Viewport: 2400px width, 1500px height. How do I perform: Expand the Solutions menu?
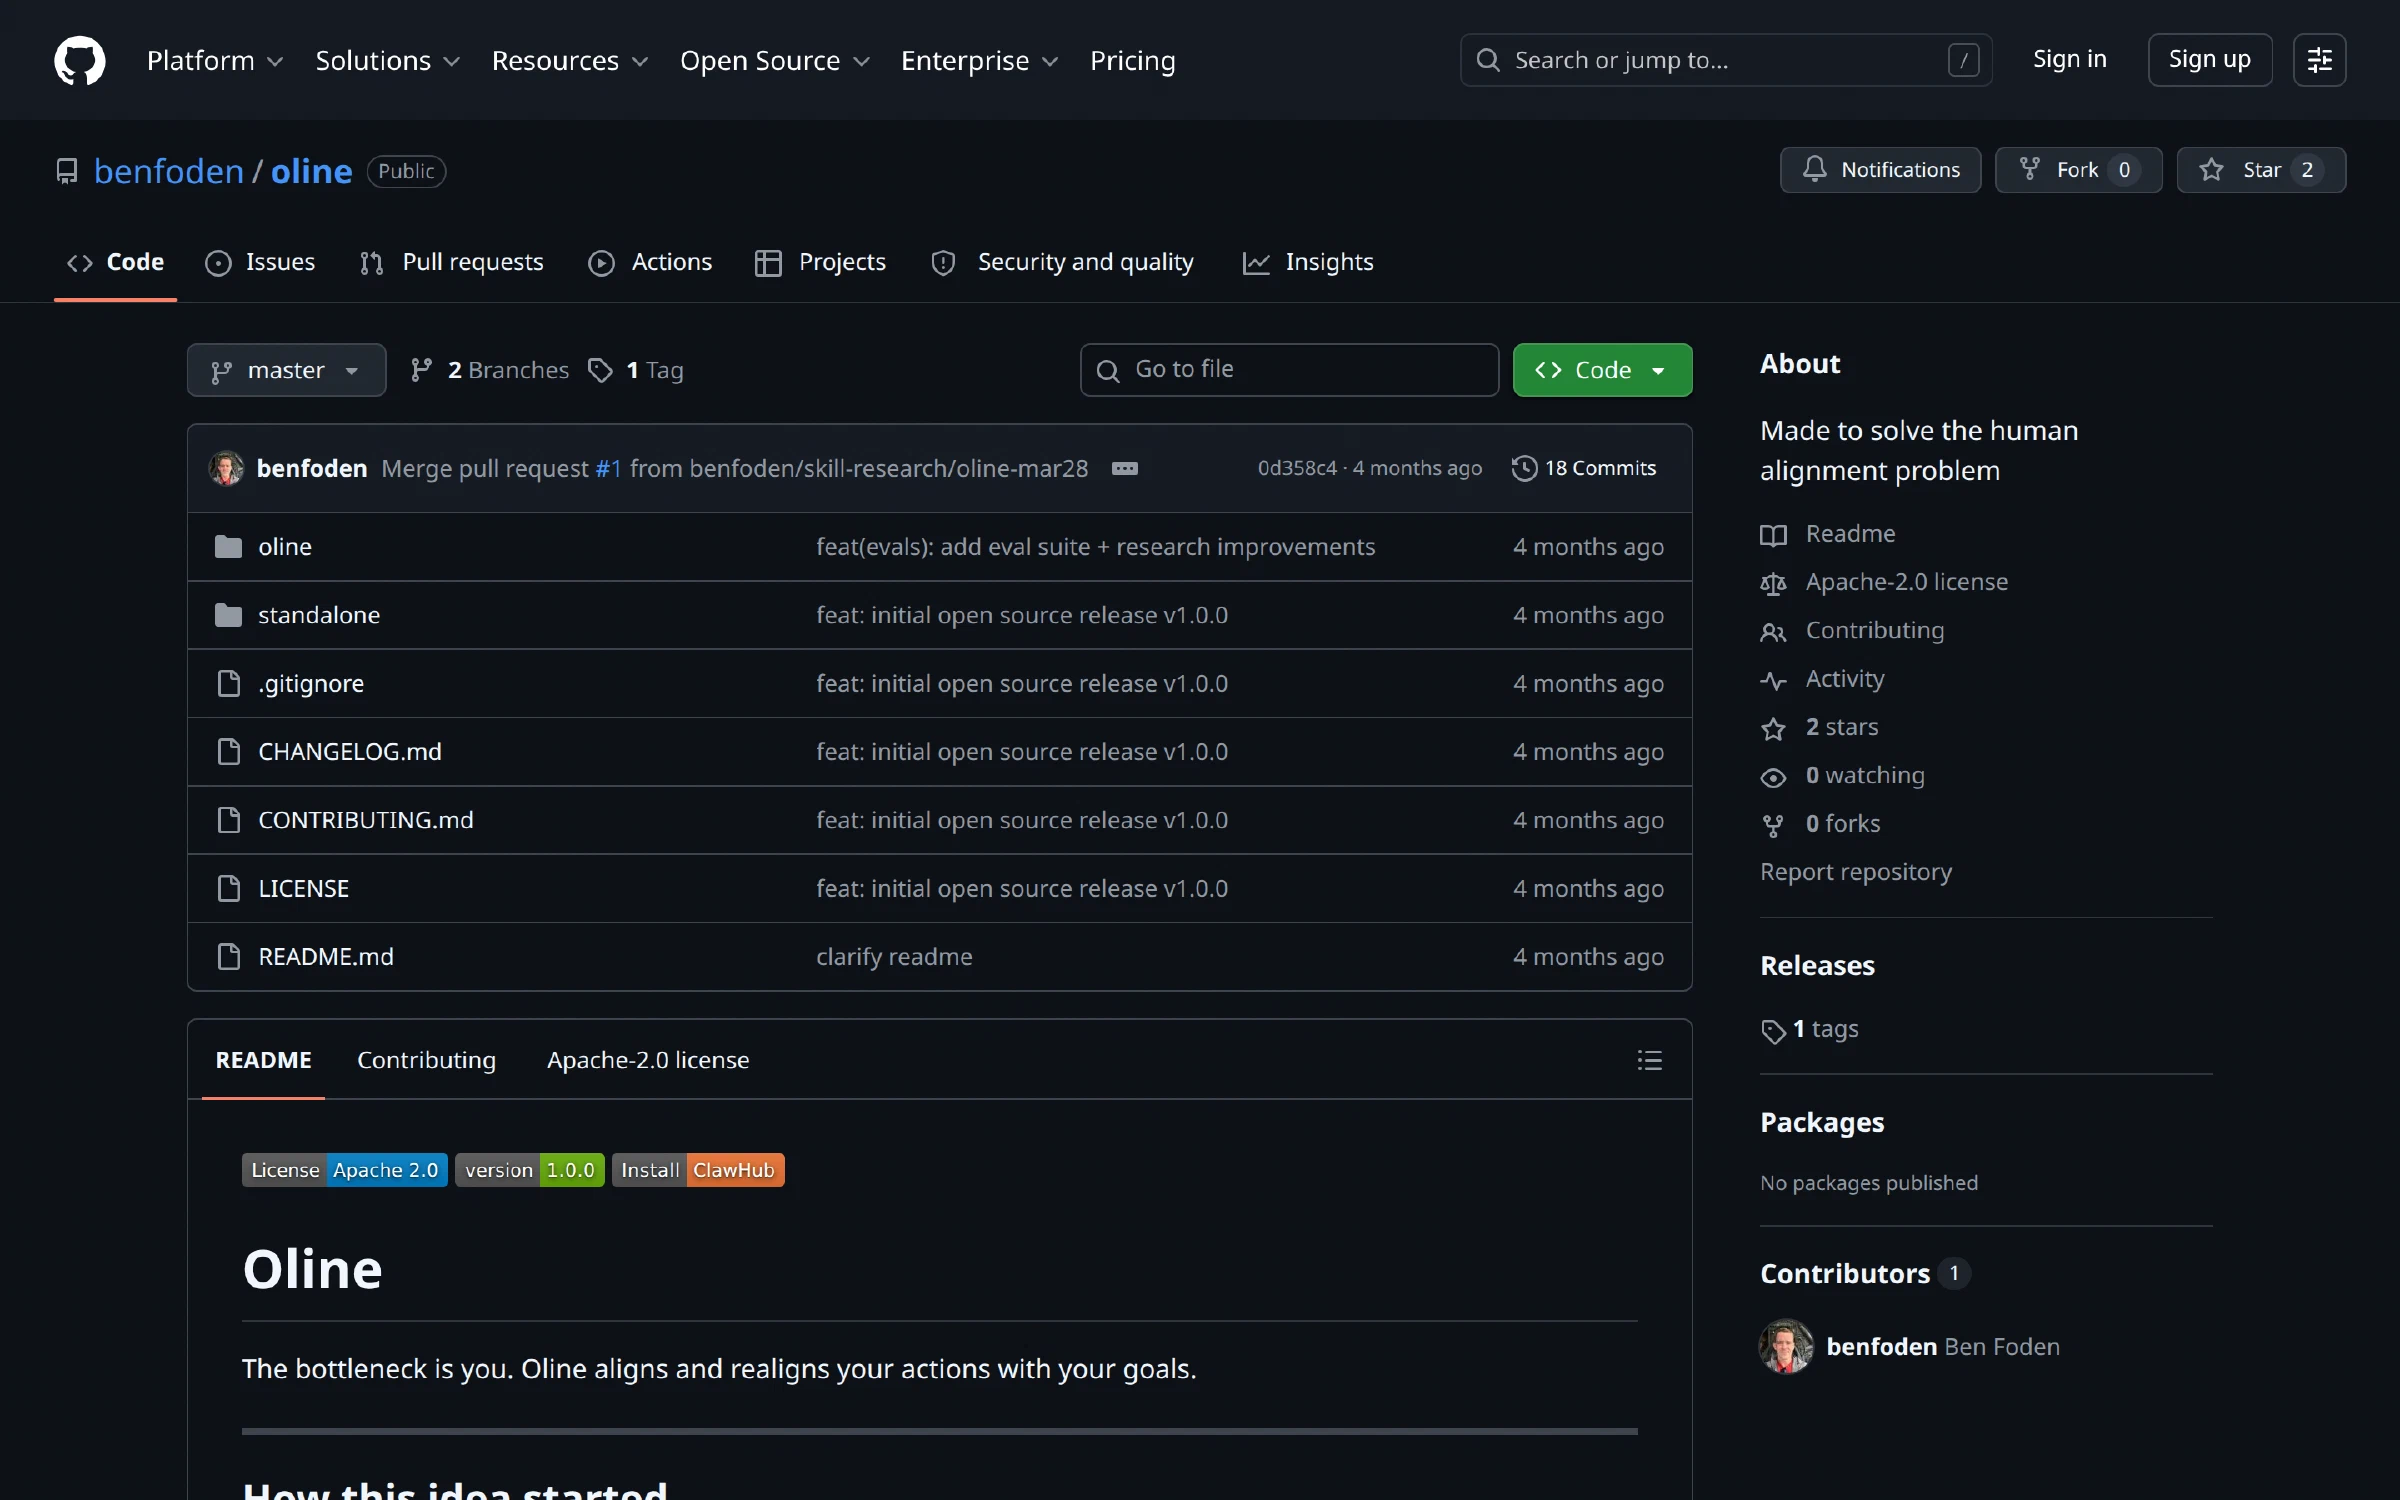tap(388, 61)
